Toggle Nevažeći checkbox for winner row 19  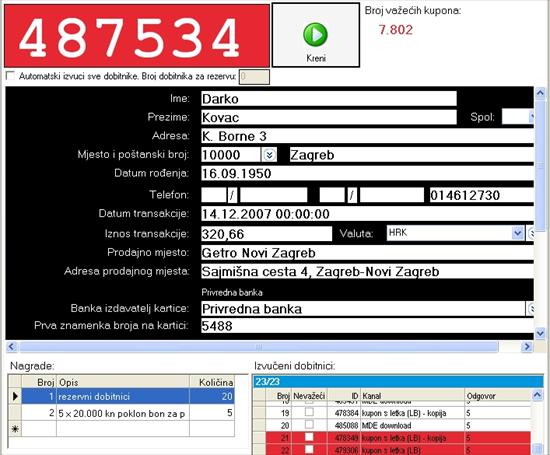(309, 412)
